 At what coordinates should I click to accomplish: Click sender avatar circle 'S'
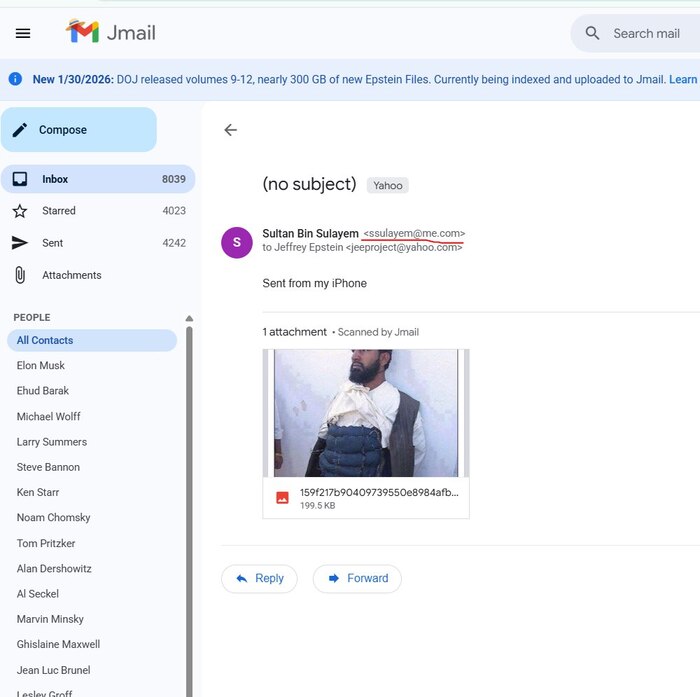coord(236,242)
